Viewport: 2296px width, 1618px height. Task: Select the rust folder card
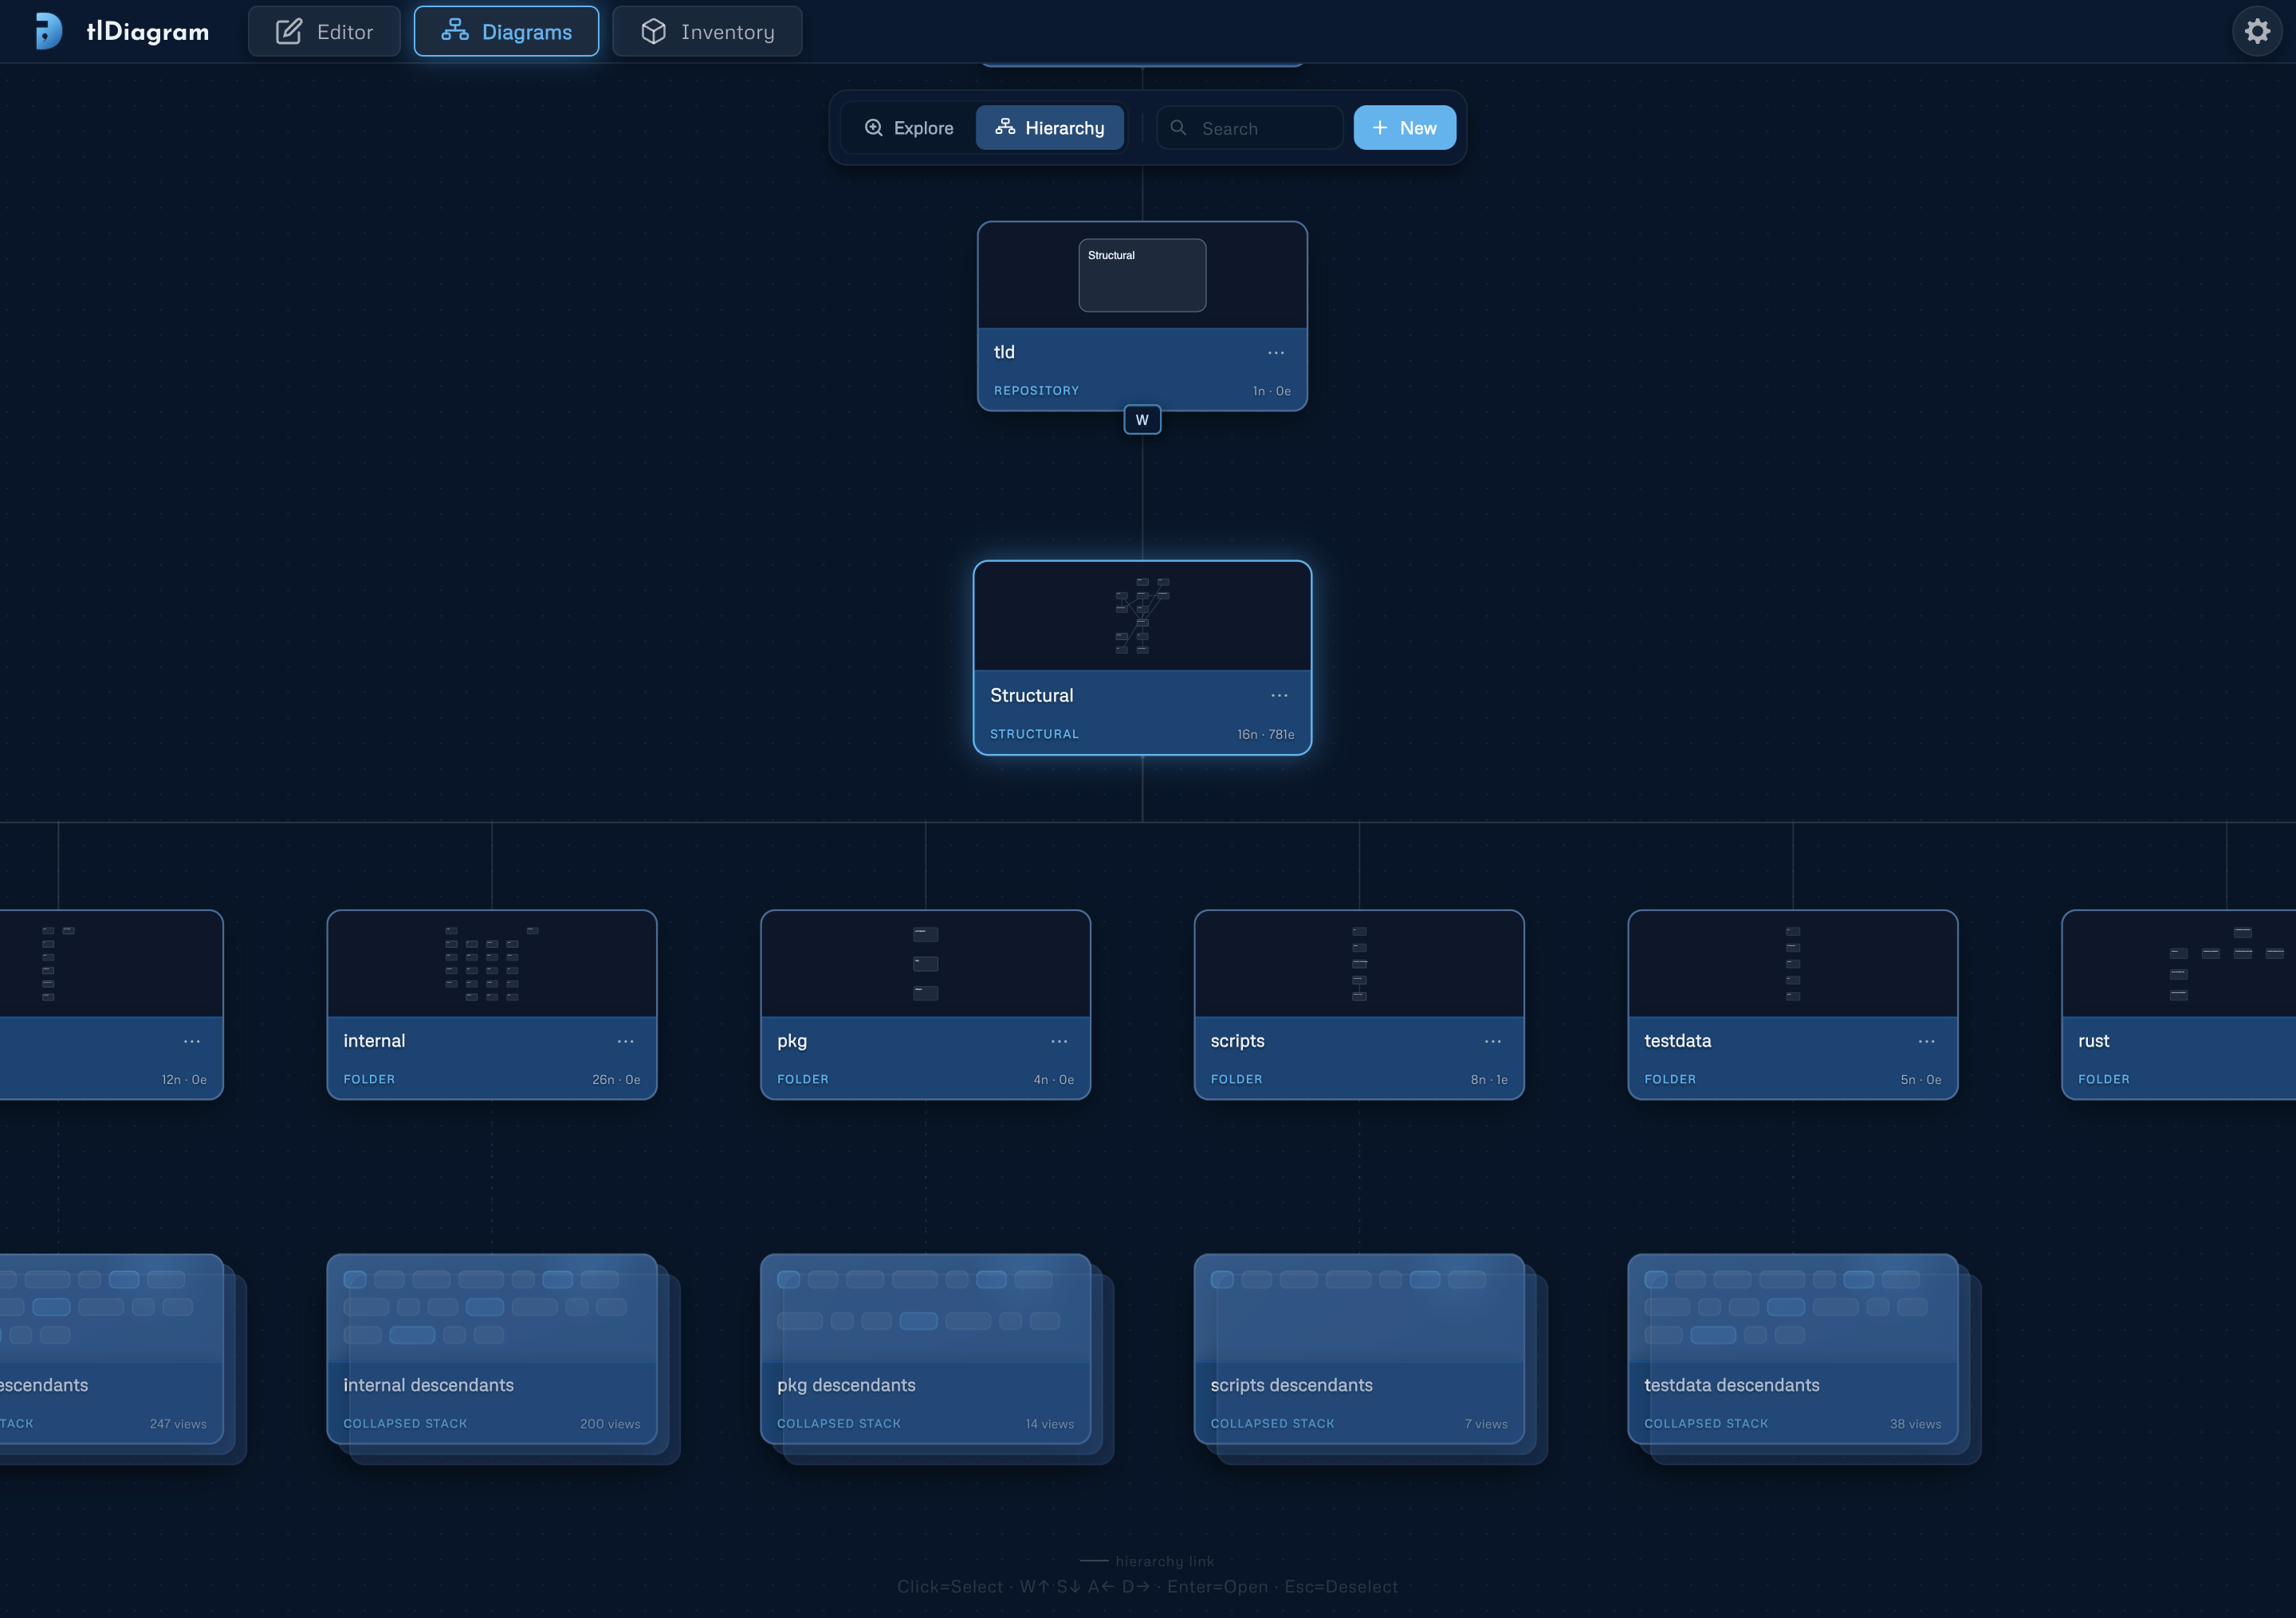tap(2179, 1005)
